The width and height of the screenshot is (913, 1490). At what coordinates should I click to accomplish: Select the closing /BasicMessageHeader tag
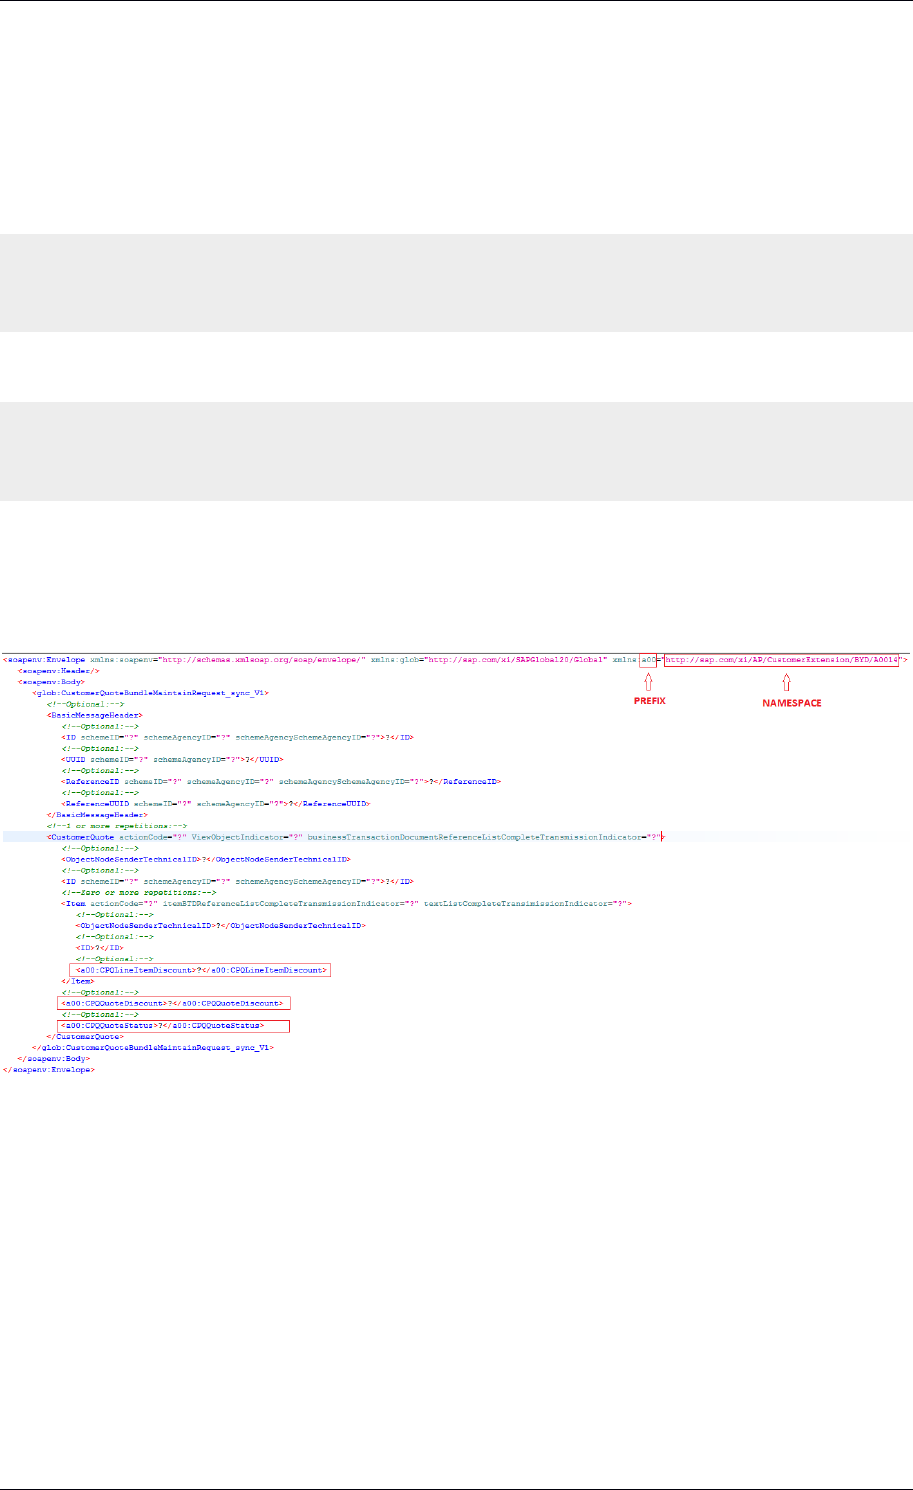97,814
